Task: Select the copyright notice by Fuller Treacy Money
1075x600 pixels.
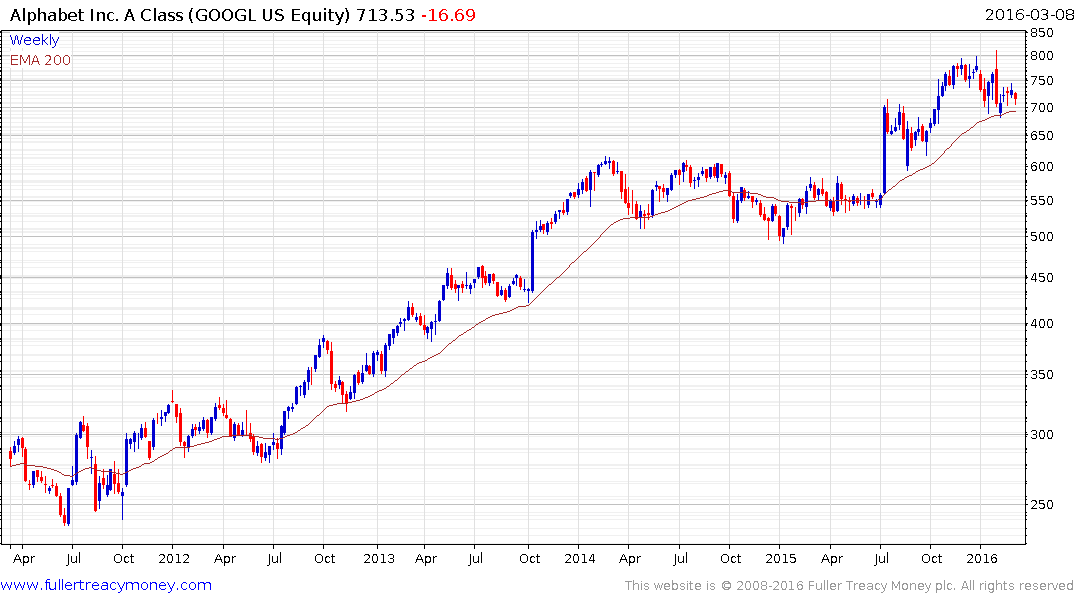Action: coord(849,586)
